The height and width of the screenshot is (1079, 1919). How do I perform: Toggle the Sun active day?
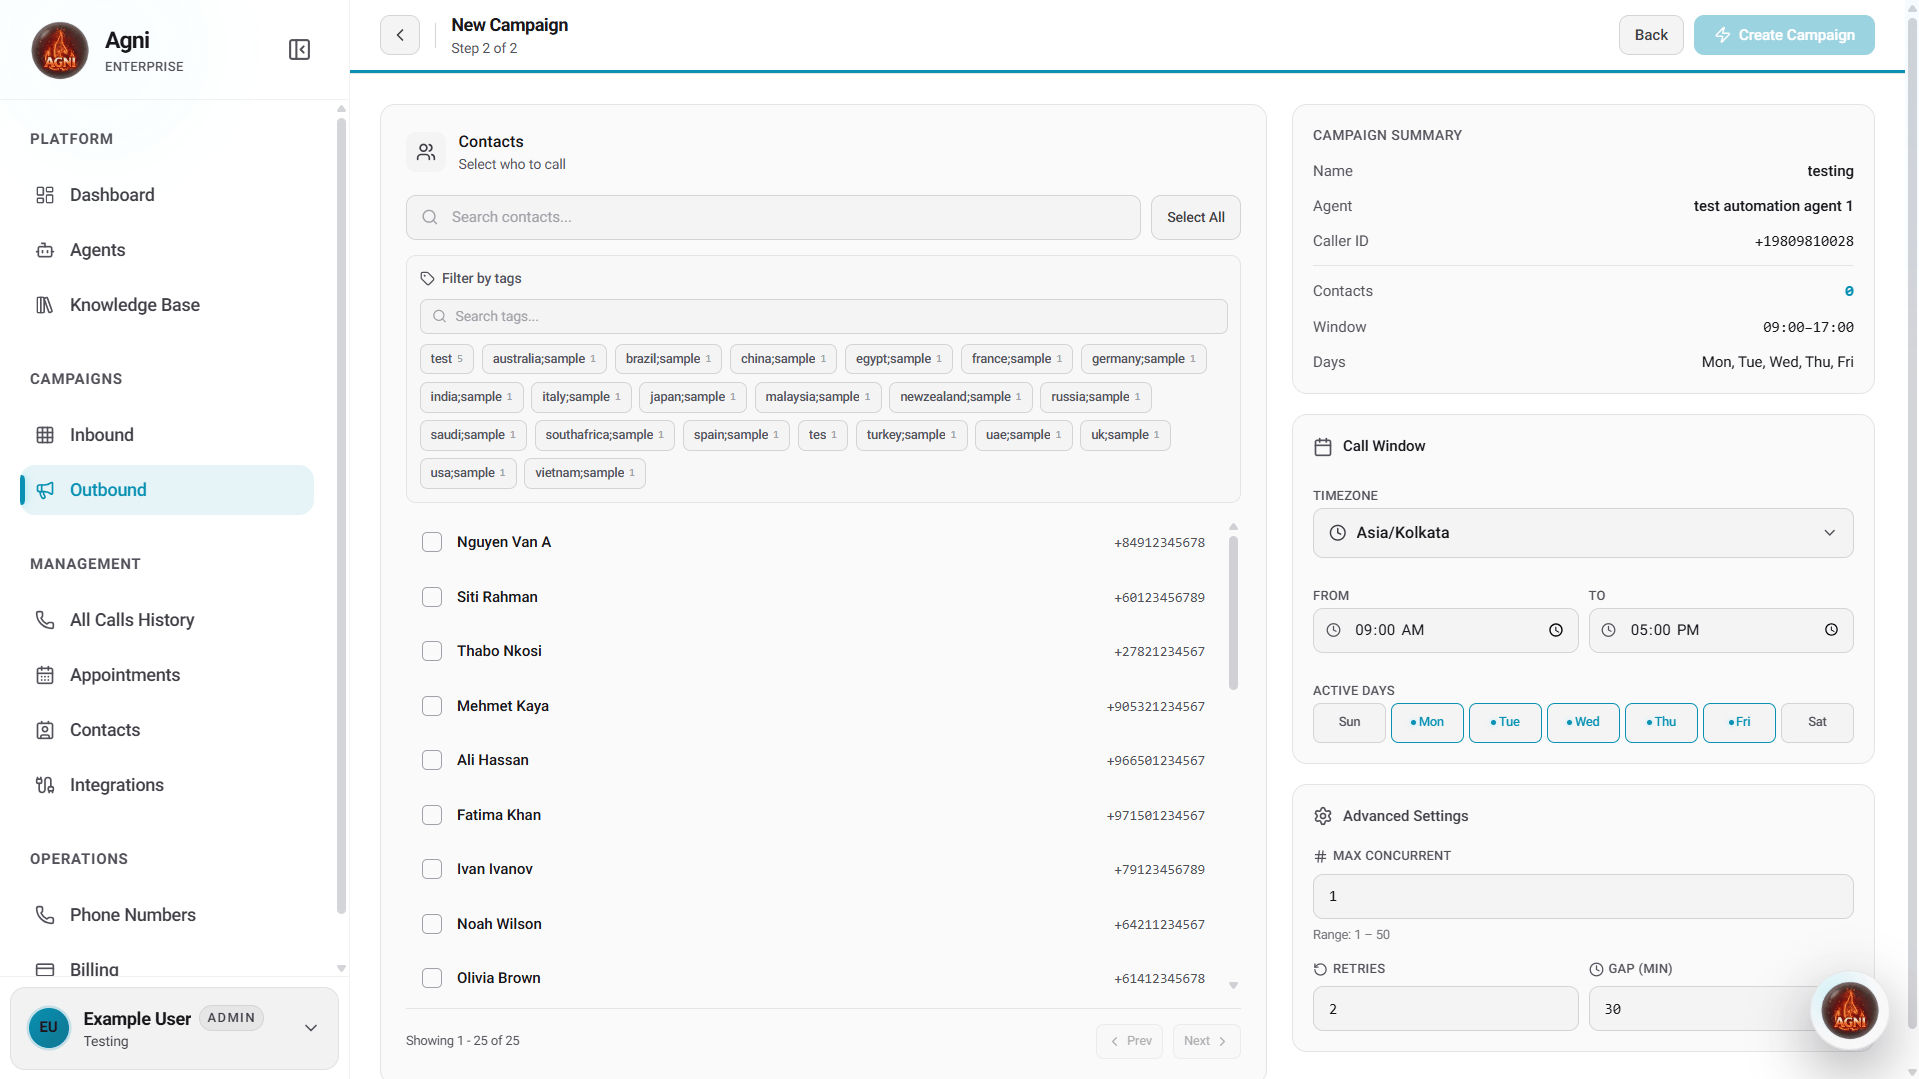(1349, 722)
